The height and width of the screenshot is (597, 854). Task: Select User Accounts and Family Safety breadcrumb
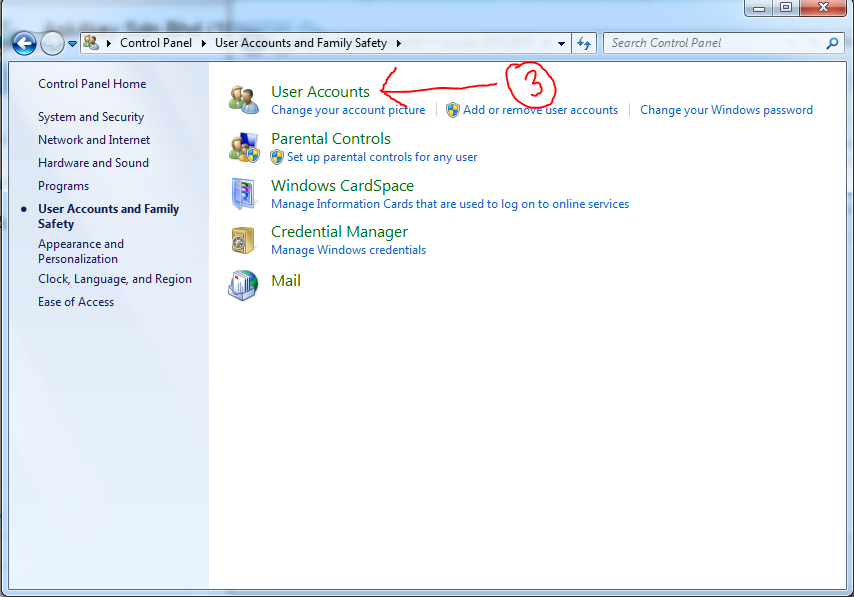click(301, 43)
